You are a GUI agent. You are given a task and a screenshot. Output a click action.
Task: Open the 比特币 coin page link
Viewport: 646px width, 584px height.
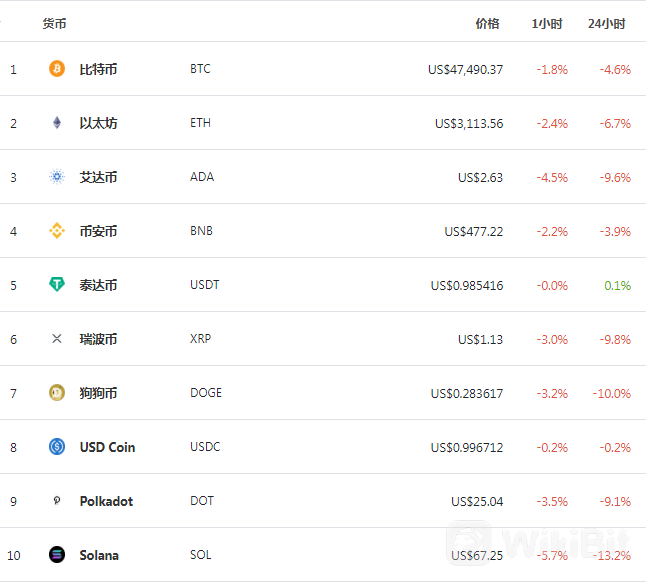pos(98,69)
